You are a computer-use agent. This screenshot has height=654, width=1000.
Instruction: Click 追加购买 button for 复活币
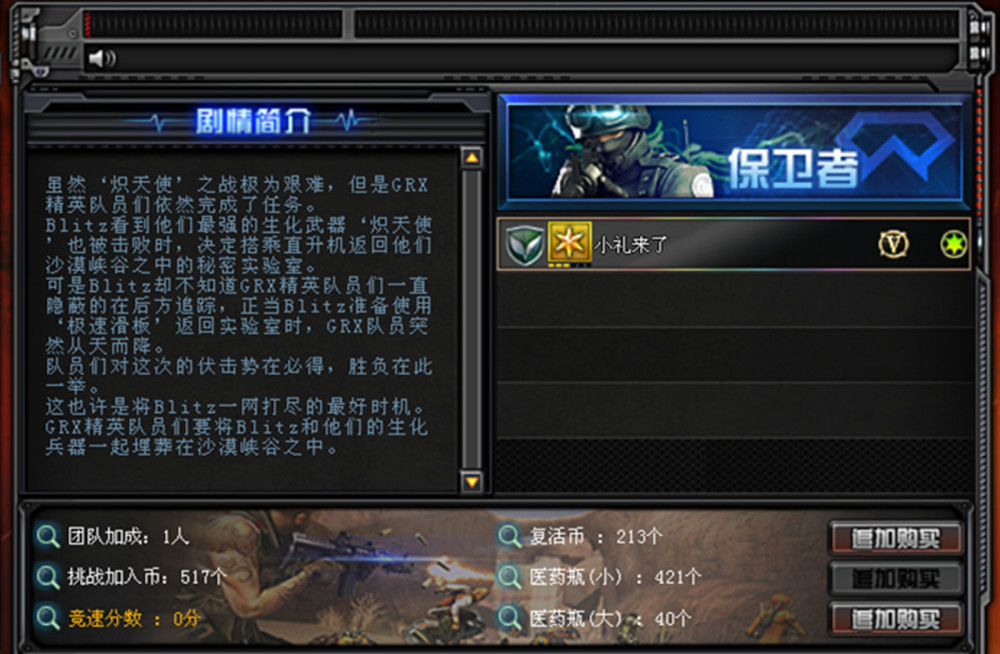(x=895, y=539)
